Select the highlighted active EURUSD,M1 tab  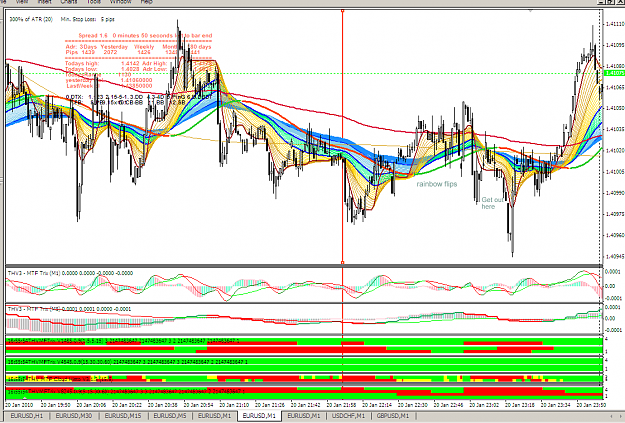259,416
